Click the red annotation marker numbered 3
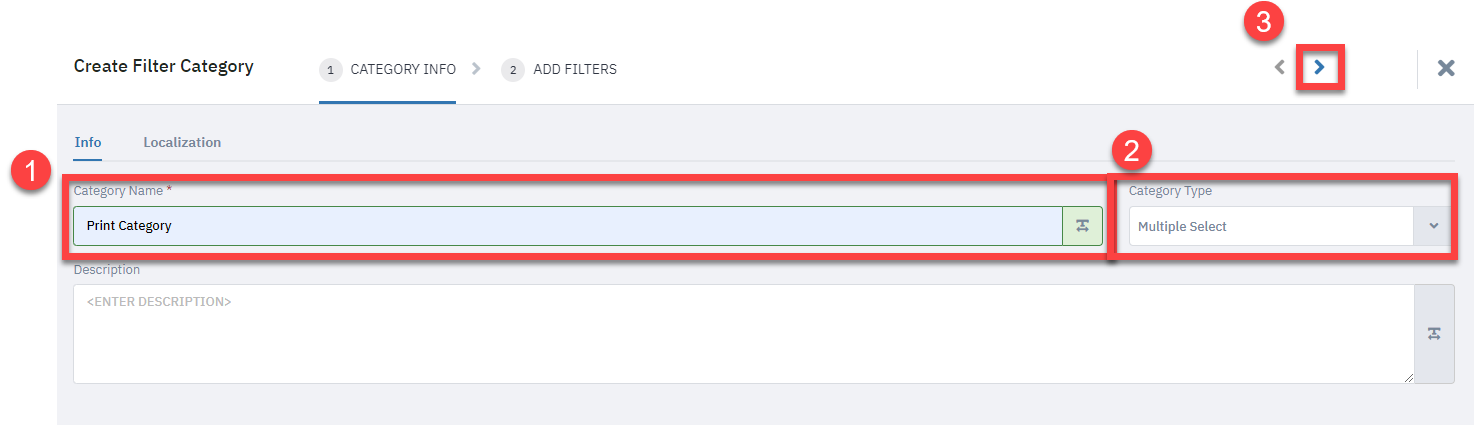The image size is (1474, 425). [1264, 23]
